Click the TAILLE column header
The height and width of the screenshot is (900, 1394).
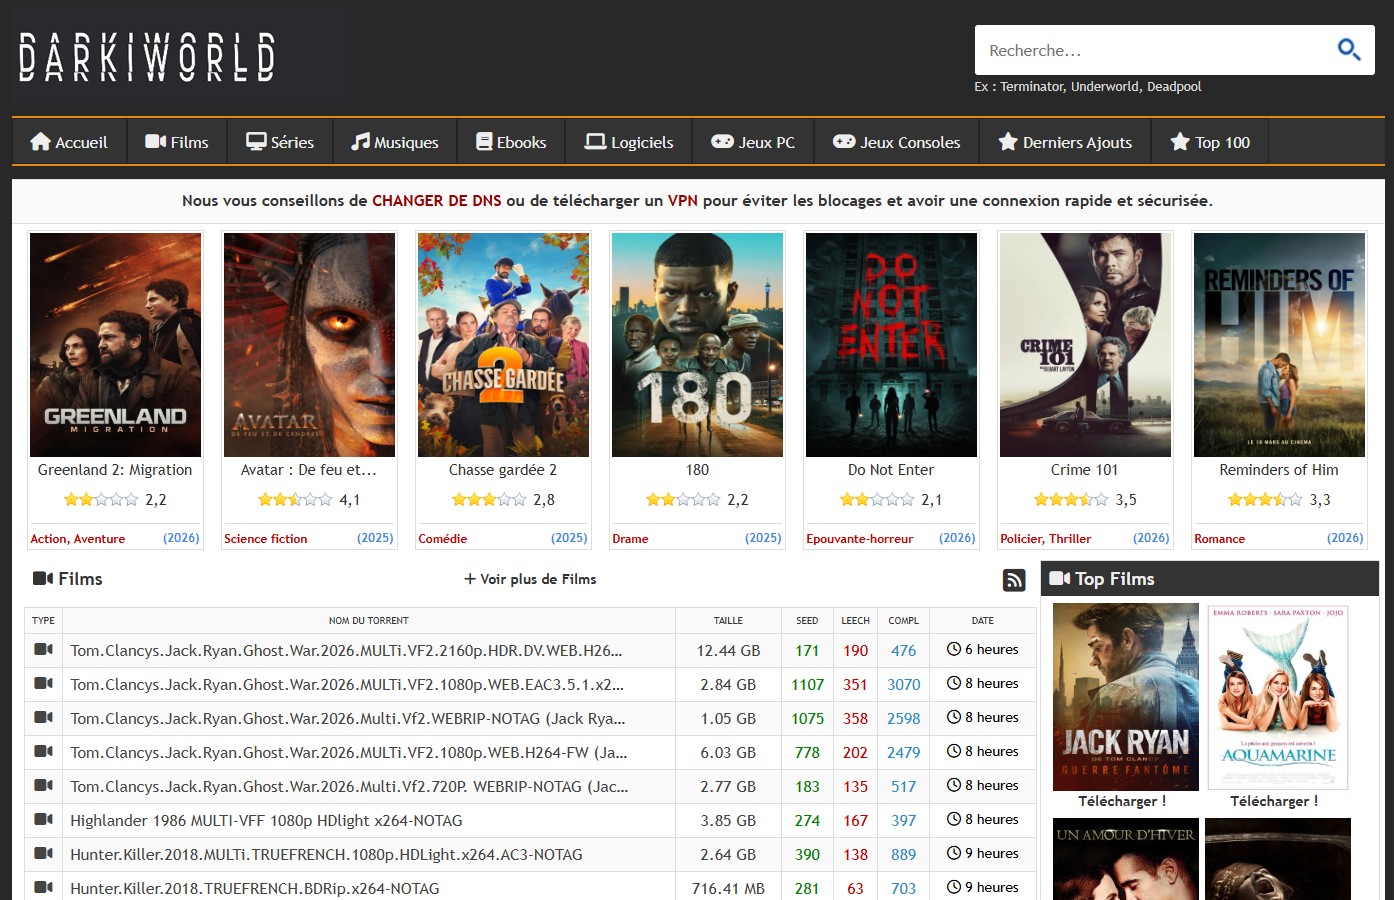pos(728,621)
